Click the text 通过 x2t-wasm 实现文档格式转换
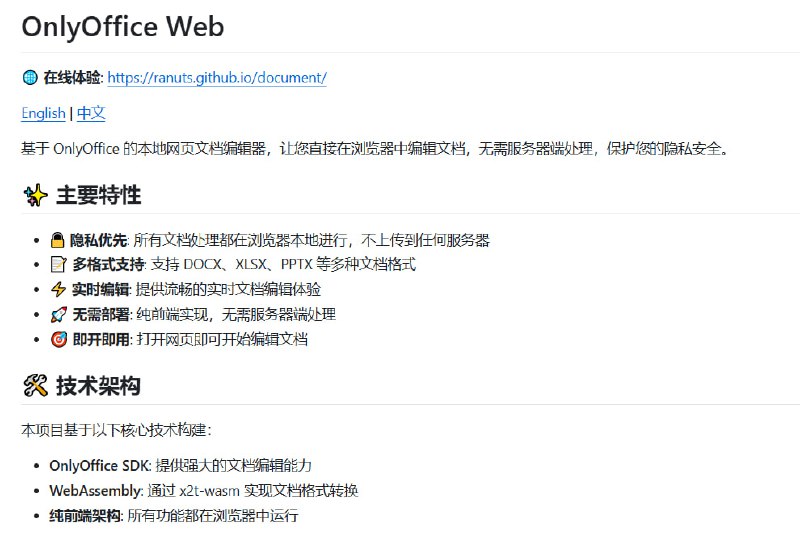 (x=253, y=490)
